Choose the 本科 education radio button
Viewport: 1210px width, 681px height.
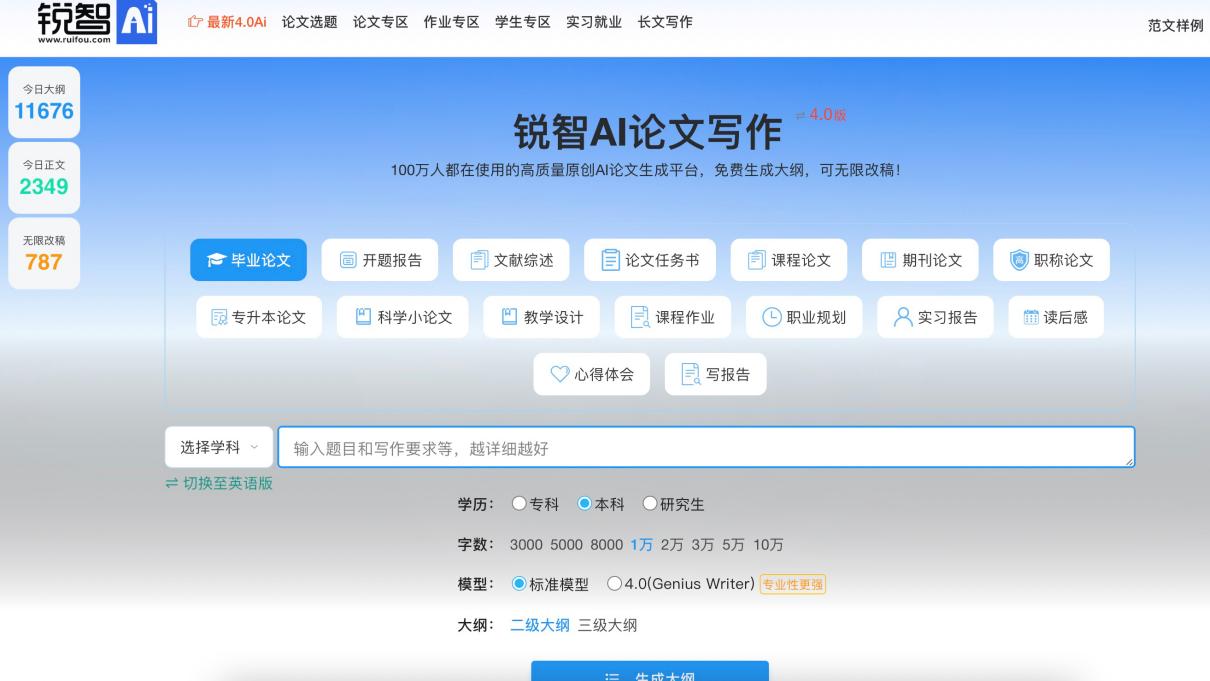(585, 504)
